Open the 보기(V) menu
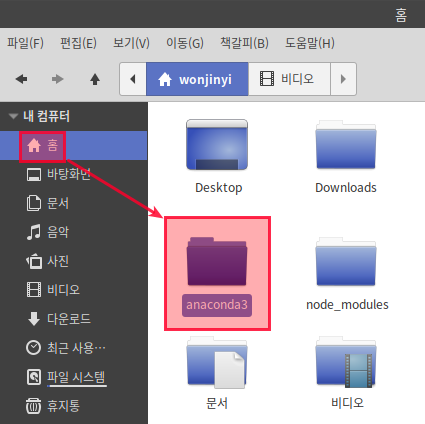The image size is (425, 424). 131,43
